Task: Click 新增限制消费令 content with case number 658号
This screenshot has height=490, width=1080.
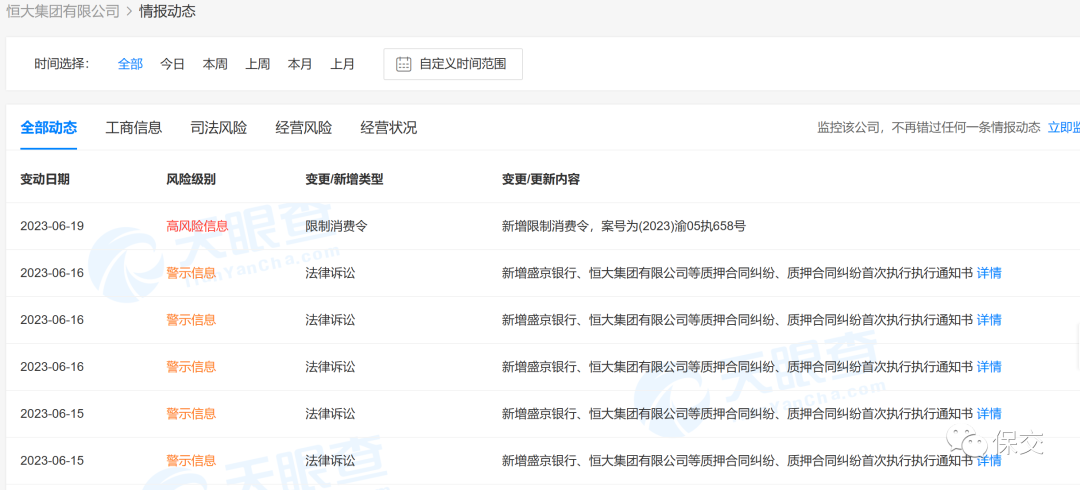Action: (624, 226)
